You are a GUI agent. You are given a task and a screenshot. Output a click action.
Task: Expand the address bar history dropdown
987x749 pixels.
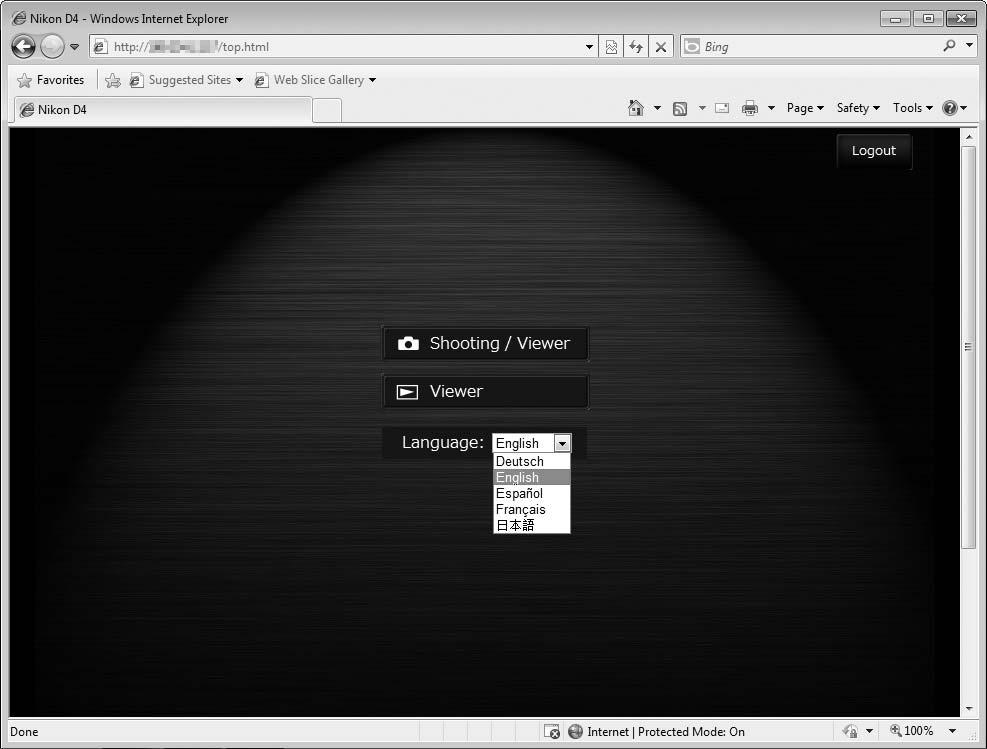click(589, 47)
